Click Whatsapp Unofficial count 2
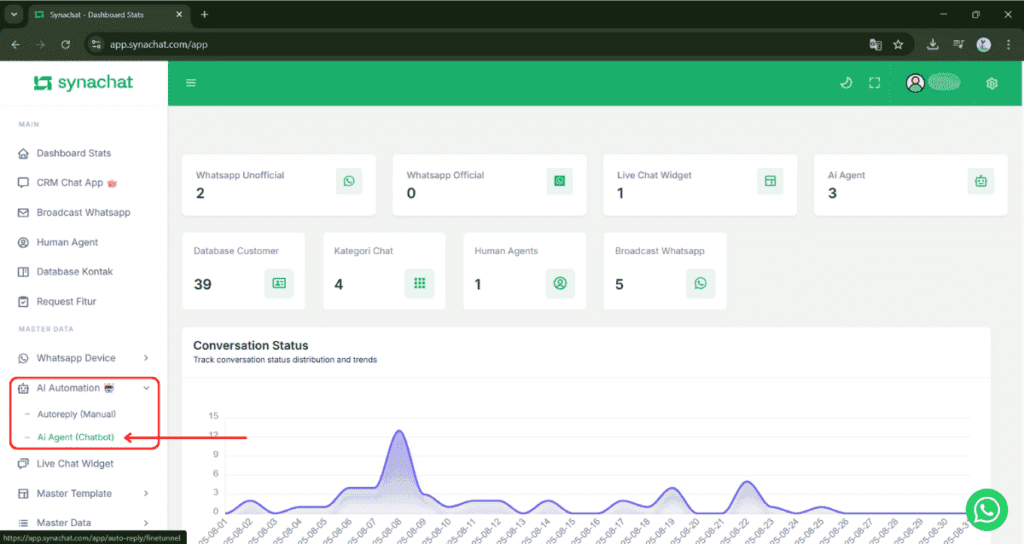 (x=200, y=193)
